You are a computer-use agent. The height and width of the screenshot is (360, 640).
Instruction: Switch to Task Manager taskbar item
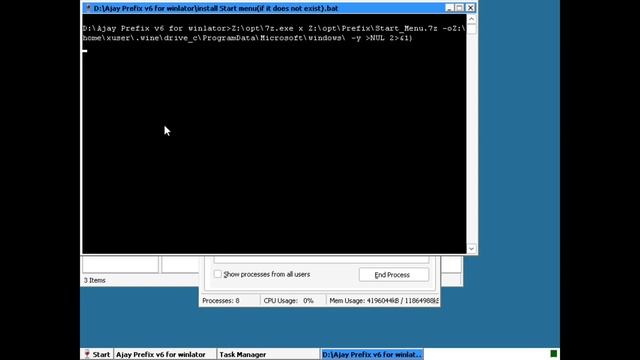[x=268, y=354]
